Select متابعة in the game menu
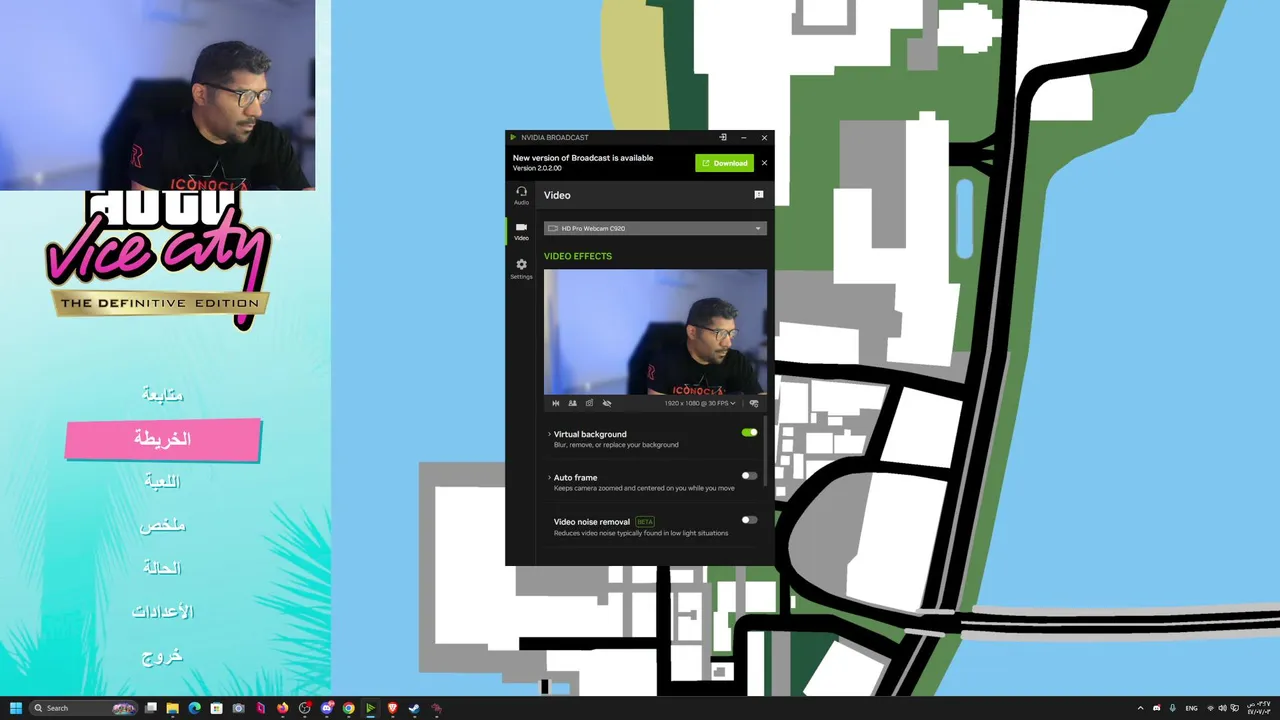 163,394
